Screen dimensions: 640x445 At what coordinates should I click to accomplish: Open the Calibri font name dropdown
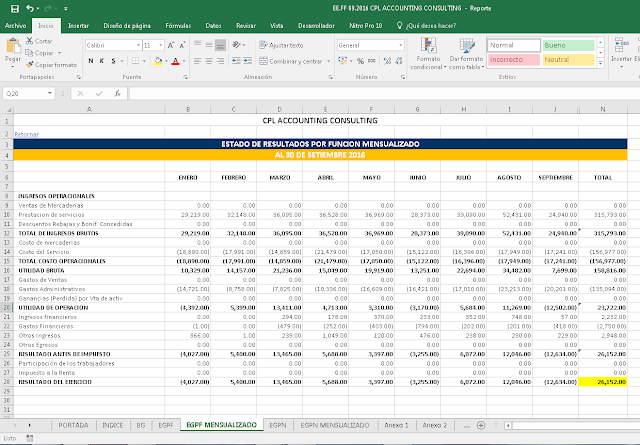[x=136, y=45]
